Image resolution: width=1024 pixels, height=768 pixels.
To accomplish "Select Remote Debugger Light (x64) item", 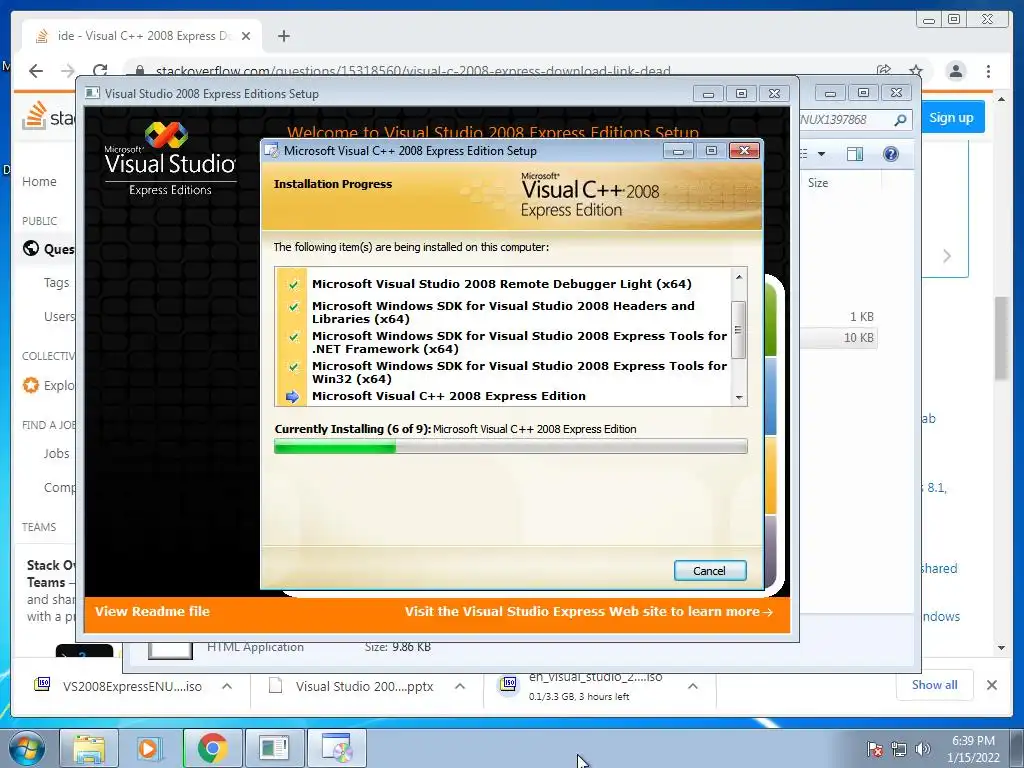I will [x=502, y=284].
